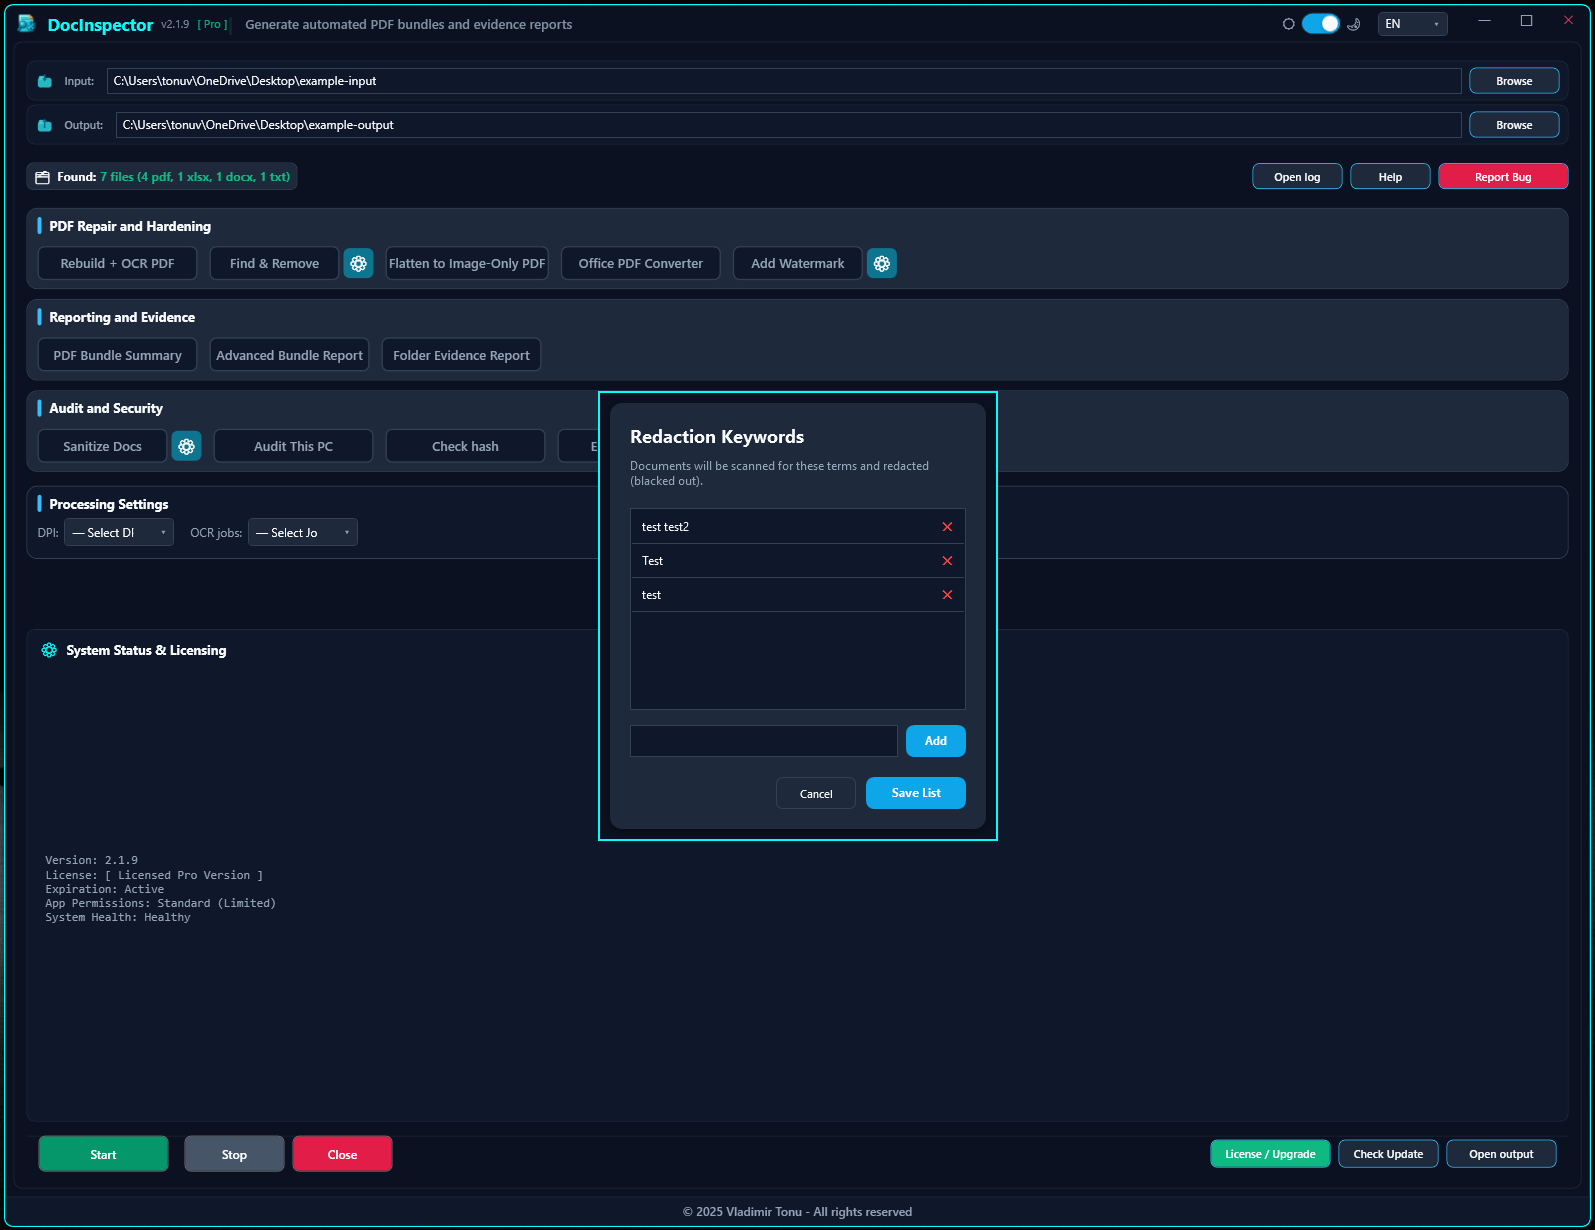Open the OCR jobs dropdown

point(303,532)
